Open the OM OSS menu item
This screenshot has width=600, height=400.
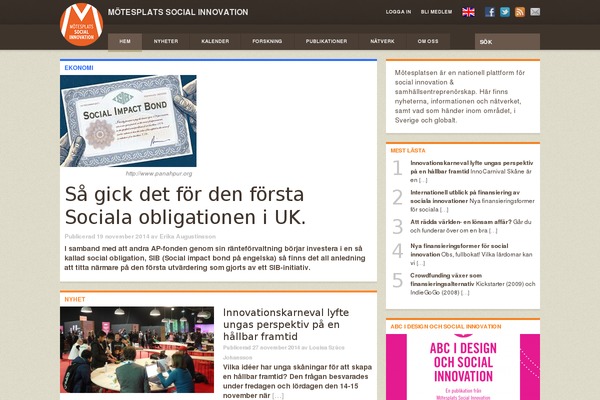[x=428, y=41]
